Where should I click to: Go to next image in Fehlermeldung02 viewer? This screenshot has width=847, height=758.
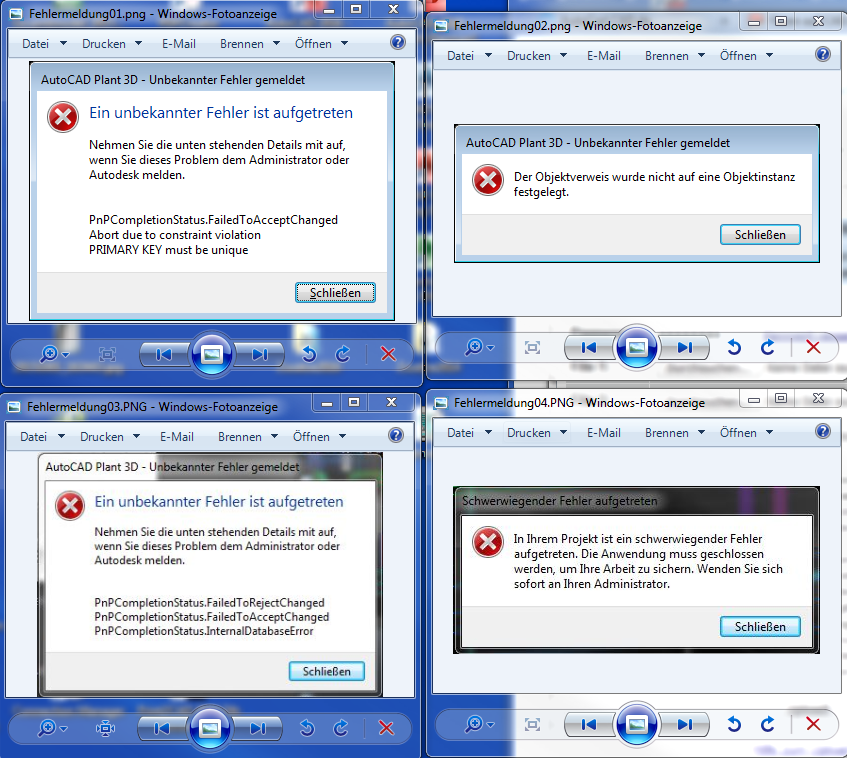pos(684,347)
